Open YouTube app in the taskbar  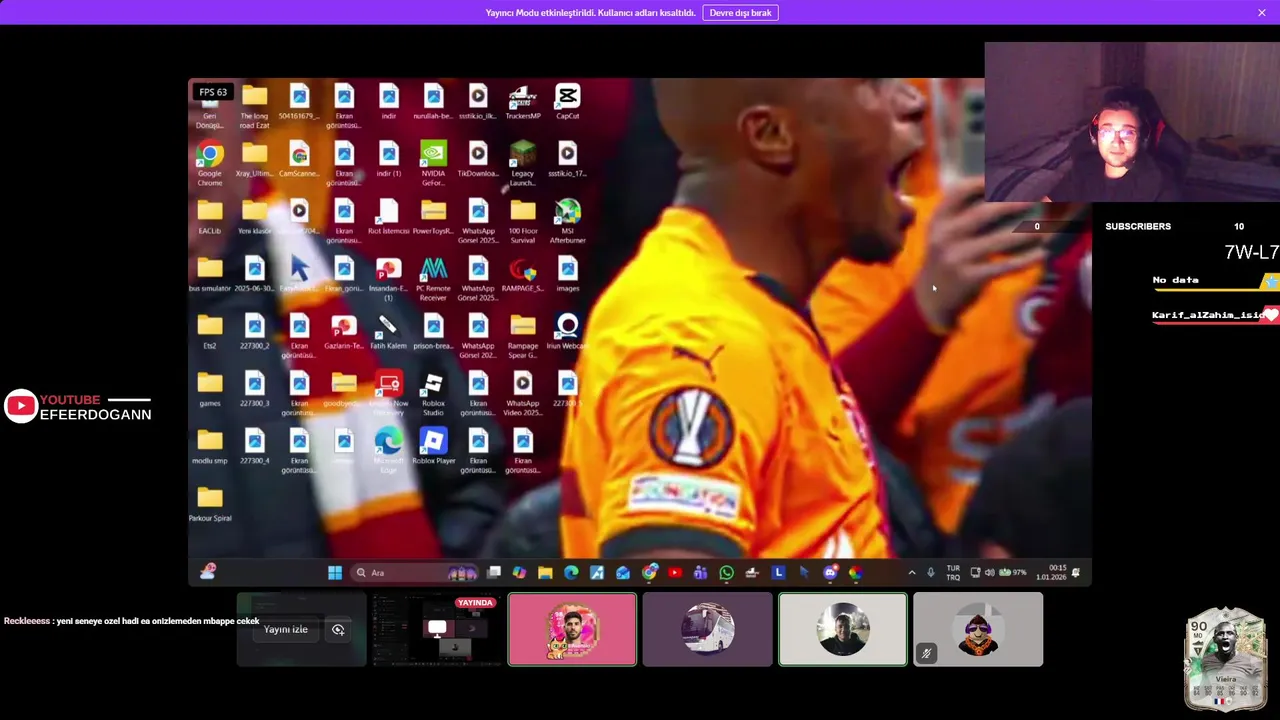[x=675, y=572]
